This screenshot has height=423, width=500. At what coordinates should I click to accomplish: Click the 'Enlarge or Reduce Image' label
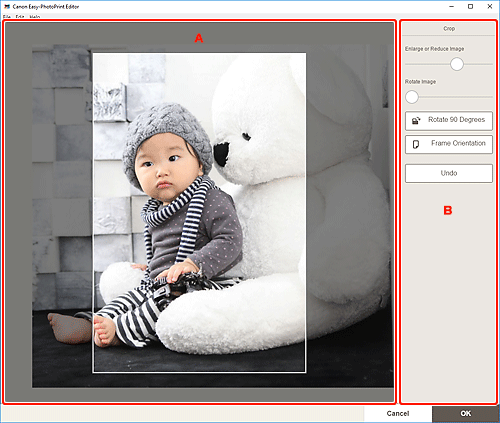(x=434, y=49)
